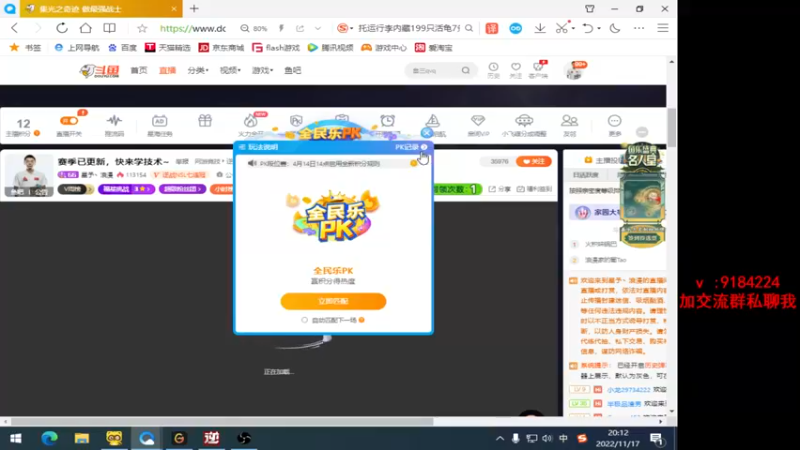This screenshot has height=450, width=800.
Task: Close the PK popup with X
Action: point(427,133)
